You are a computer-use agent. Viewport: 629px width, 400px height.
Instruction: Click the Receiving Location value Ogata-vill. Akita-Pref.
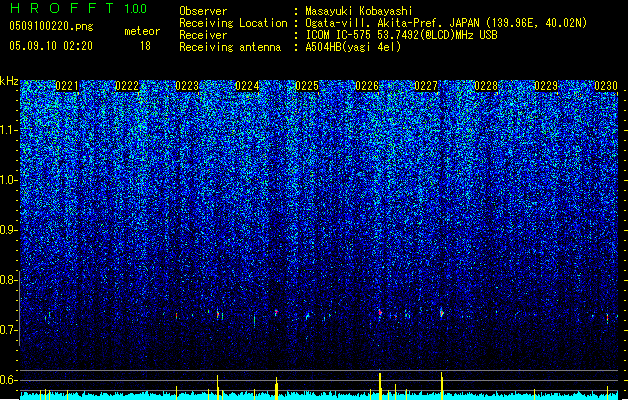point(371,23)
